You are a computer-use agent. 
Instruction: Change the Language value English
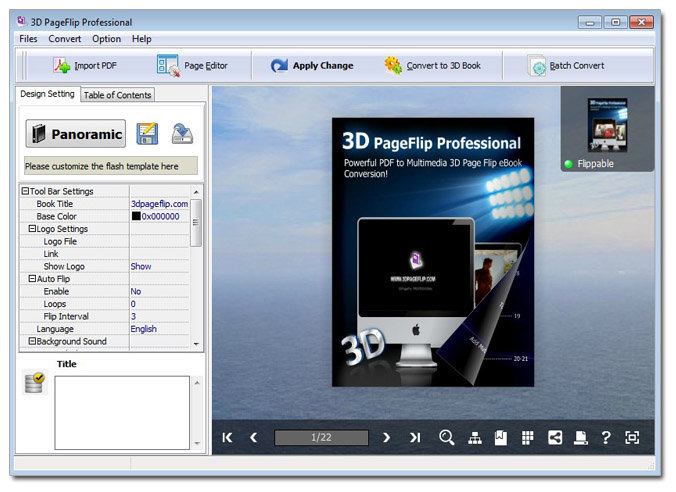click(144, 329)
